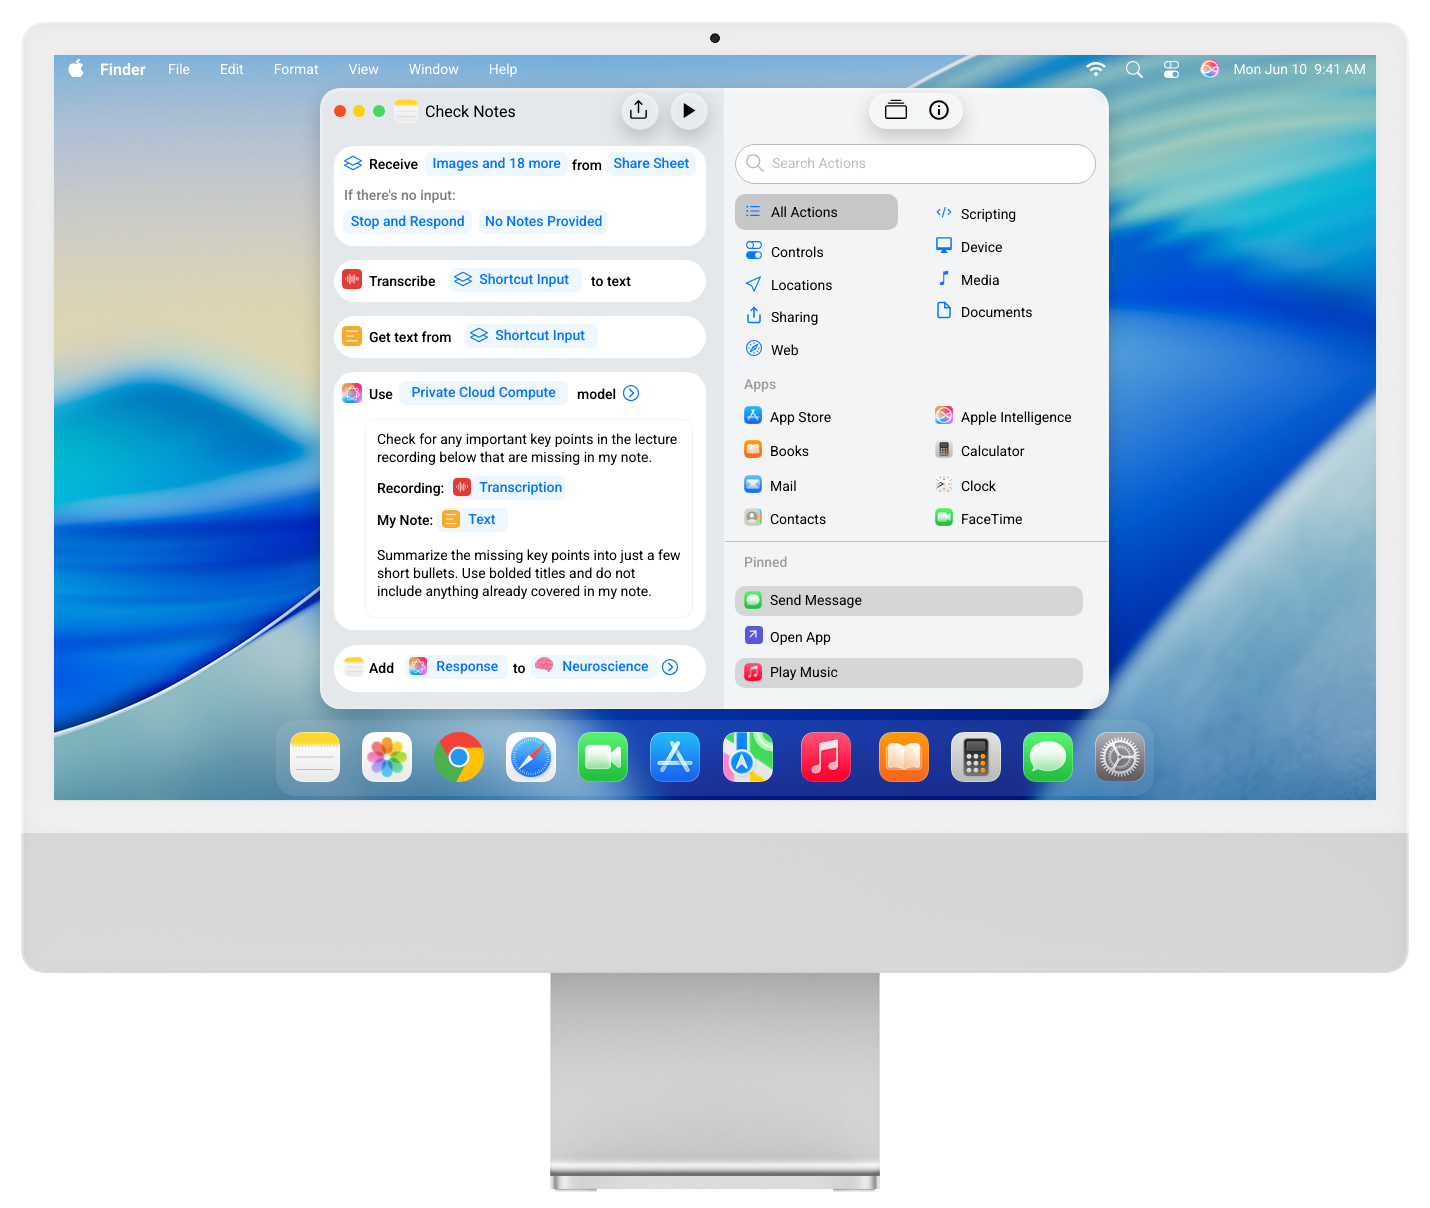Viewport: 1430px width, 1208px height.
Task: Choose the Calculator app actions
Action: tap(991, 451)
